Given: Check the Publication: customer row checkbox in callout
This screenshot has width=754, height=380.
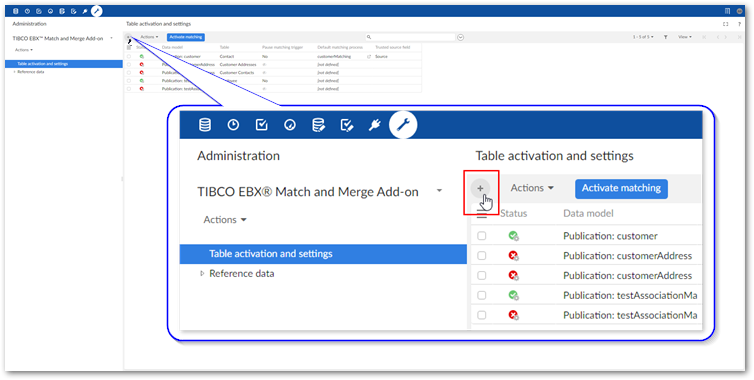Looking at the screenshot, I should point(481,236).
